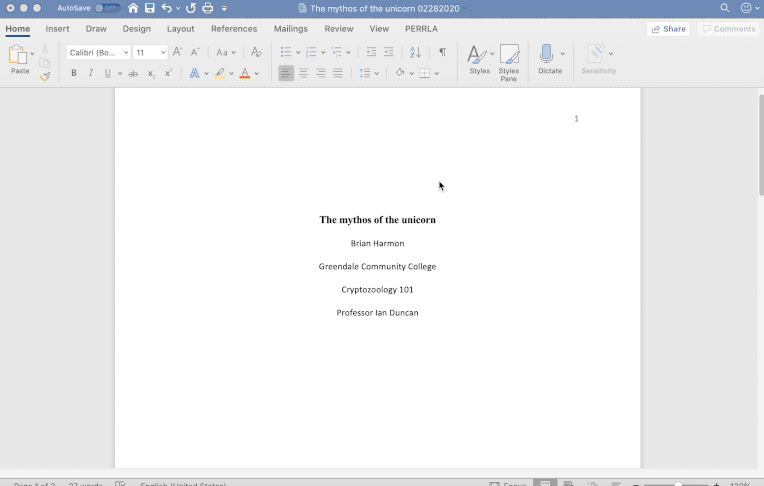Start Dictate with the microphone icon

(x=547, y=53)
